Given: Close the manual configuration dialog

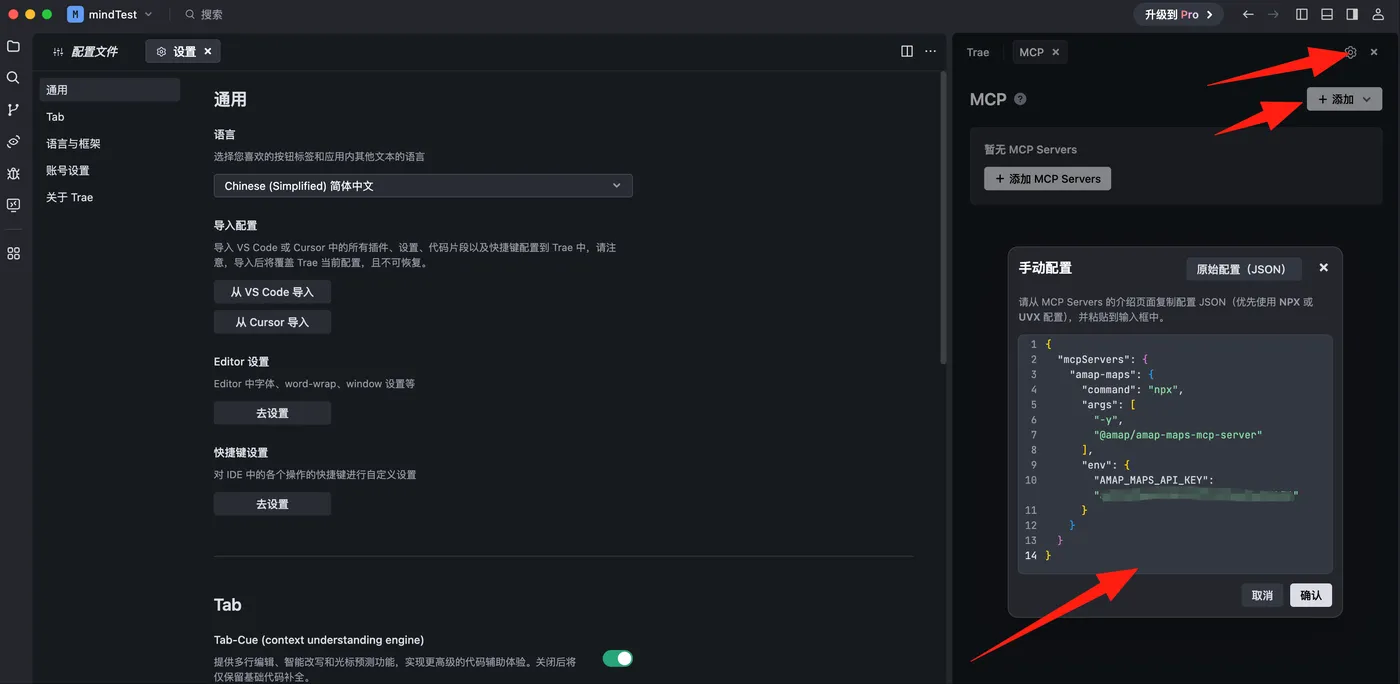Looking at the screenshot, I should click(x=1324, y=268).
